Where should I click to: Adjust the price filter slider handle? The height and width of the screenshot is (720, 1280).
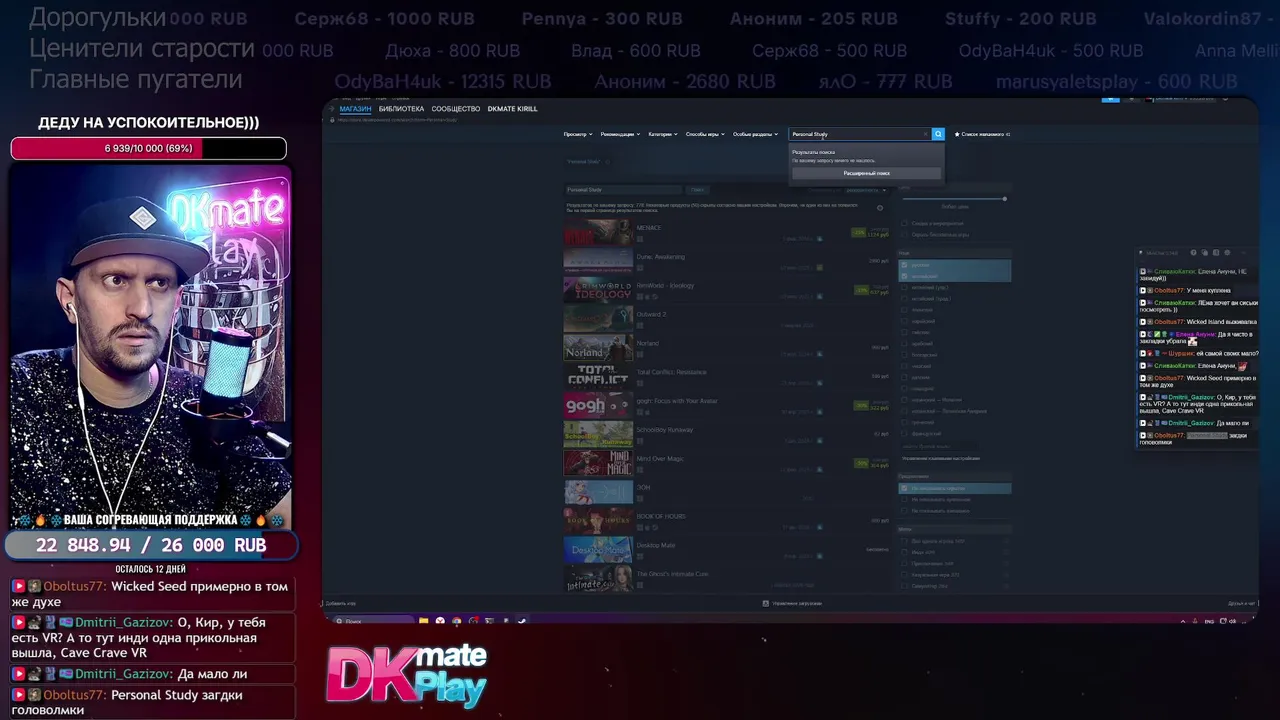point(1005,199)
